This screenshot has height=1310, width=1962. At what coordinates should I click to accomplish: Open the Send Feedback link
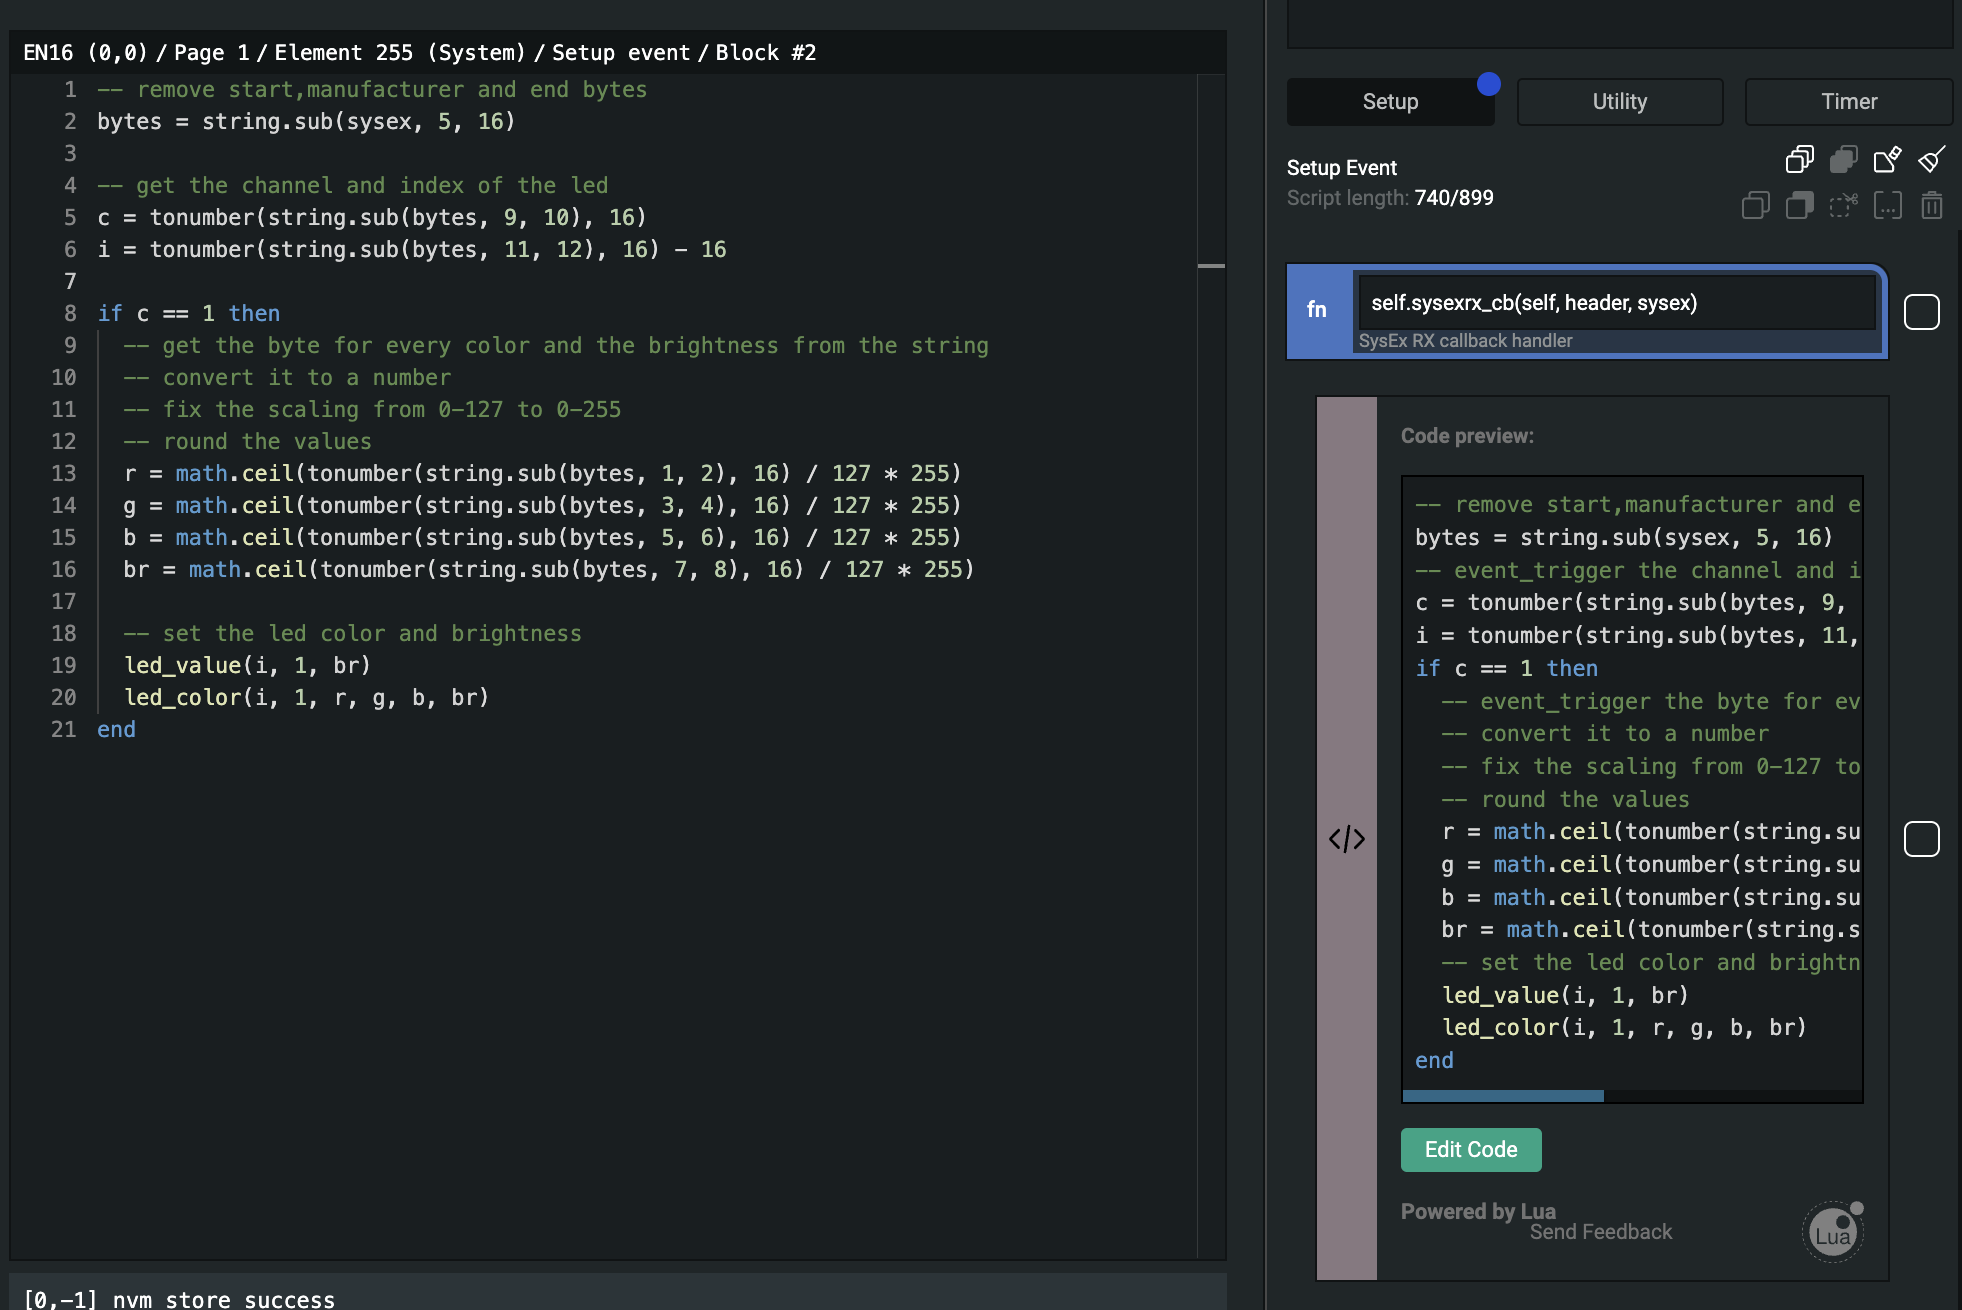[1600, 1232]
